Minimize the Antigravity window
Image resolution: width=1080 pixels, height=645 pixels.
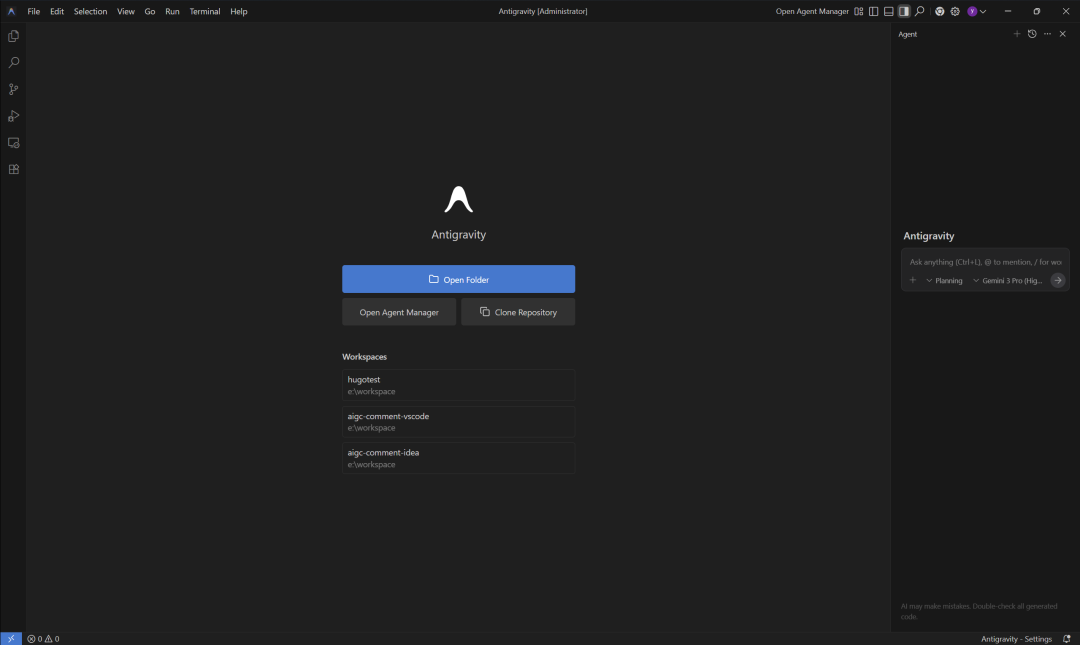(1008, 11)
